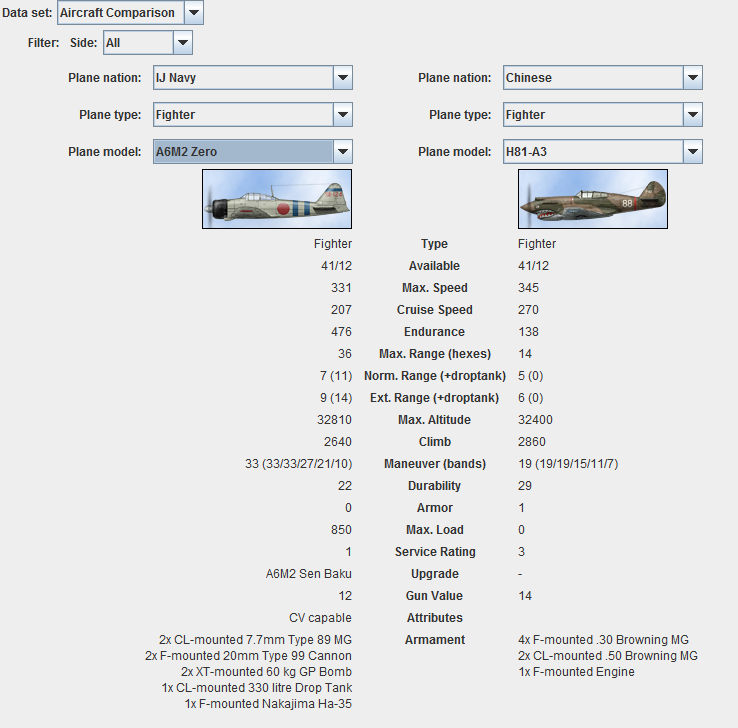Screen dimensions: 738x728
Task: Click '2x CL-mounted 7.7mm Type 89 MG'
Action: point(256,640)
